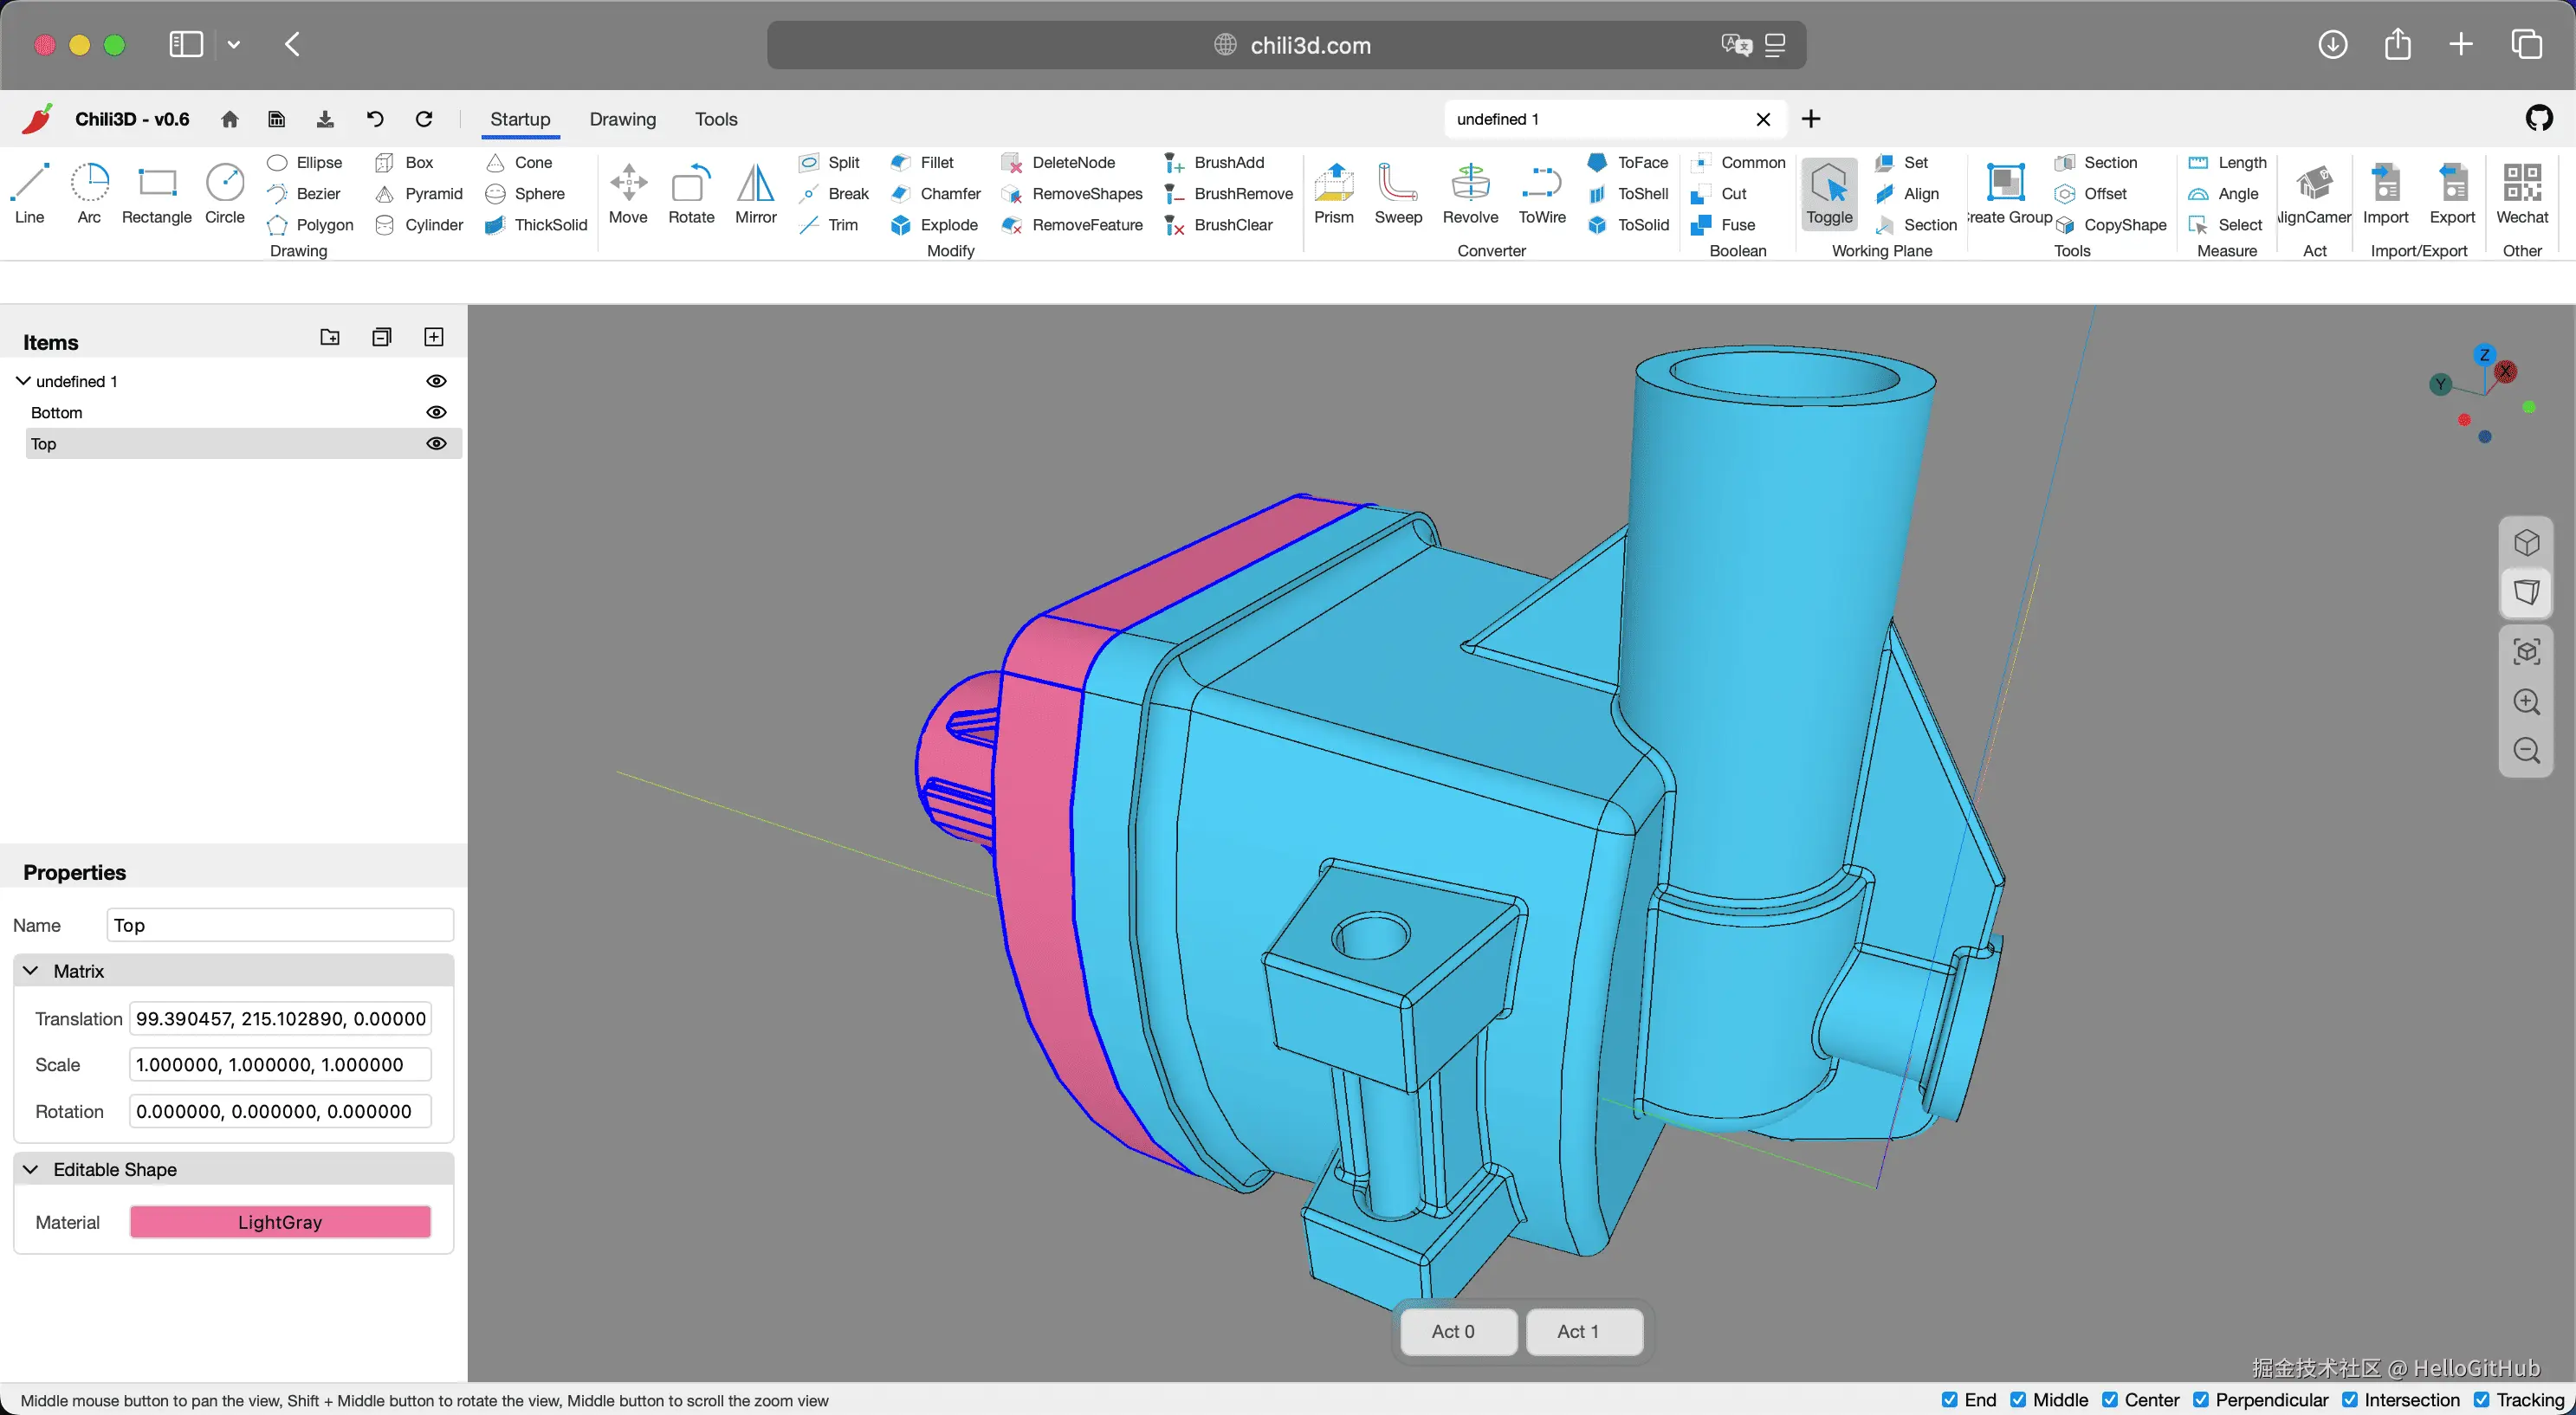Viewport: 2576px width, 1415px height.
Task: Switch to the Drawing ribbon tab
Action: pyautogui.click(x=622, y=119)
